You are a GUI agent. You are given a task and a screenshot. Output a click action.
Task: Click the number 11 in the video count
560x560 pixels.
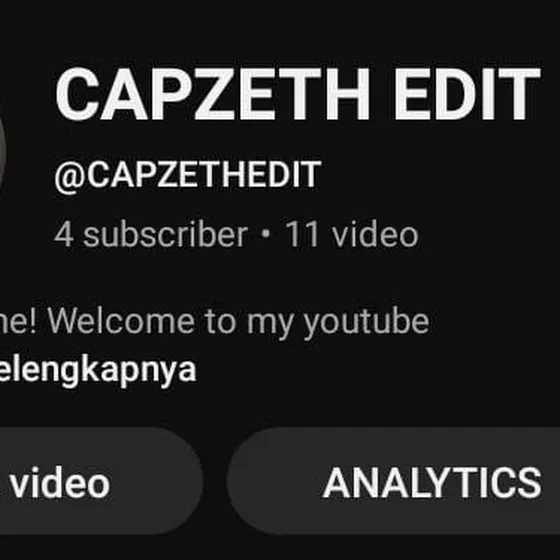(x=302, y=234)
